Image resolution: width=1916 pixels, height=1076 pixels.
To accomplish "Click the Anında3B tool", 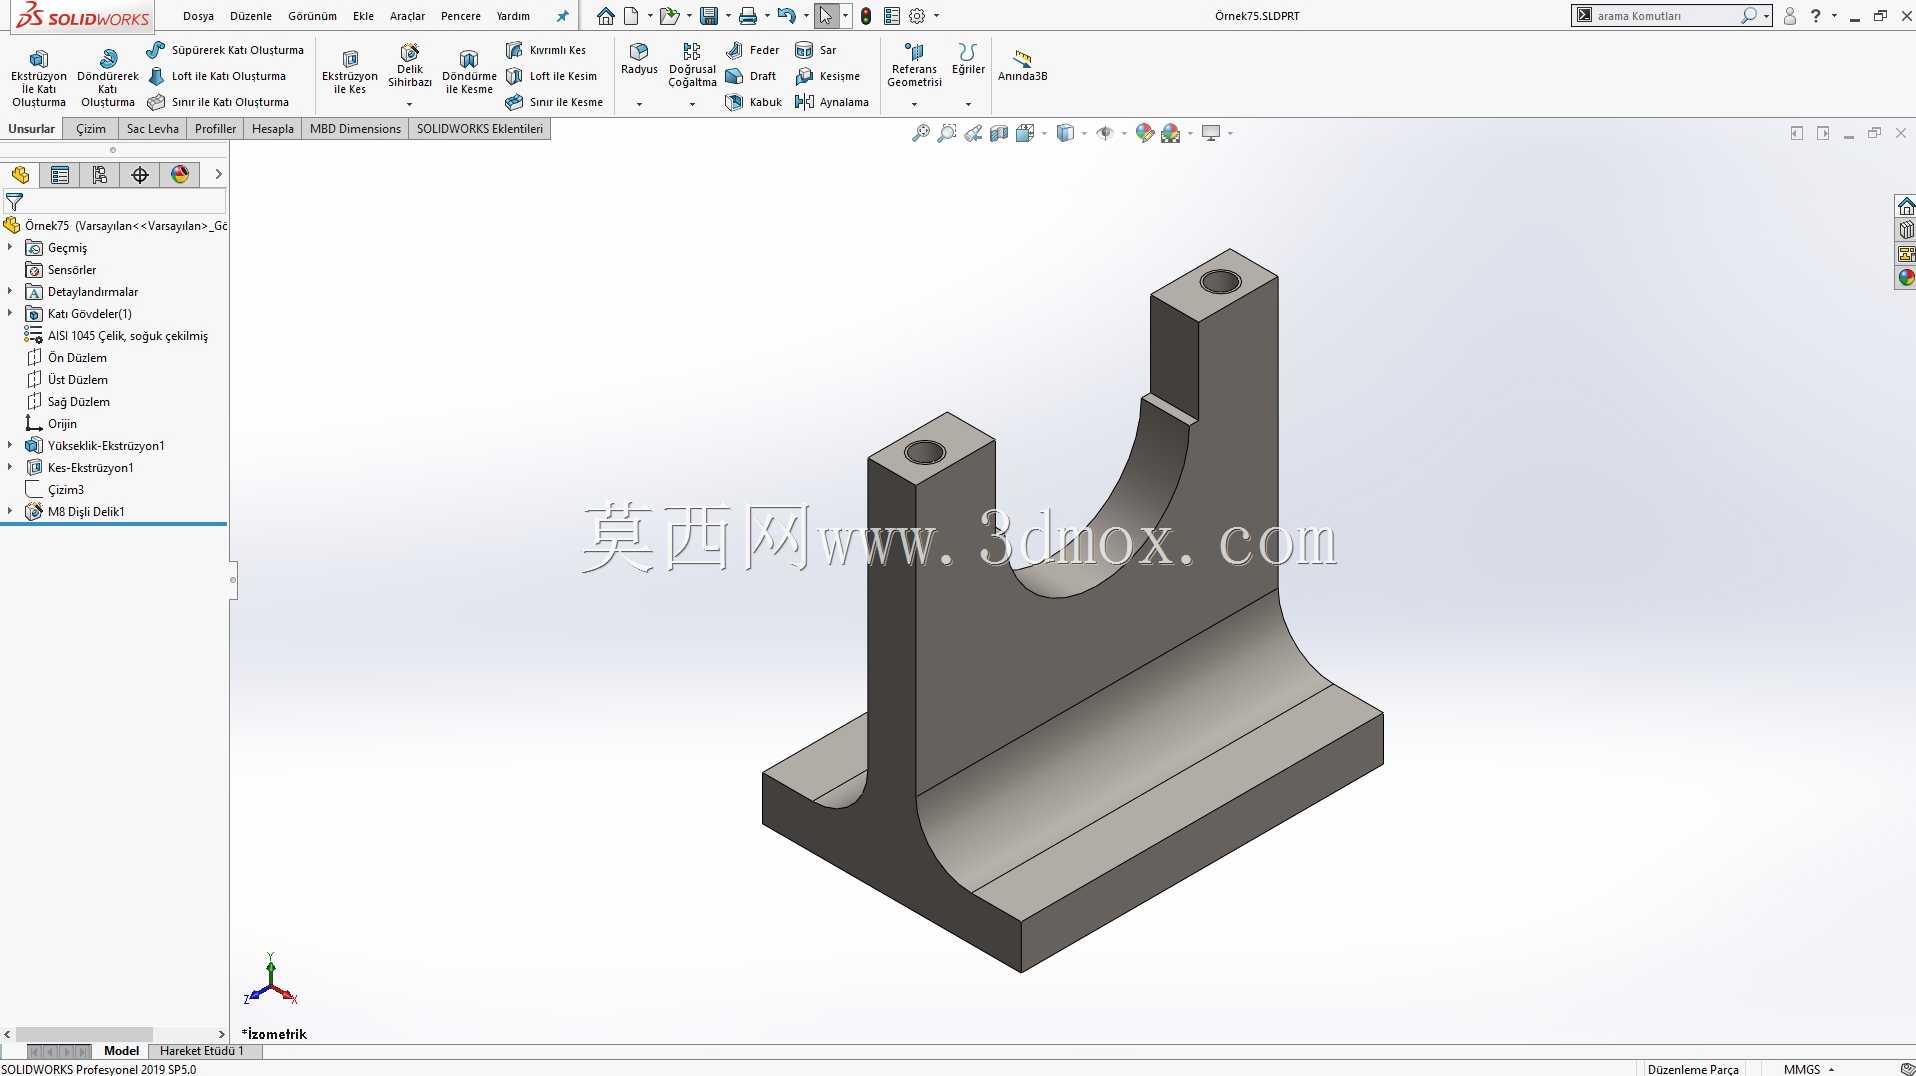I will click(1022, 66).
